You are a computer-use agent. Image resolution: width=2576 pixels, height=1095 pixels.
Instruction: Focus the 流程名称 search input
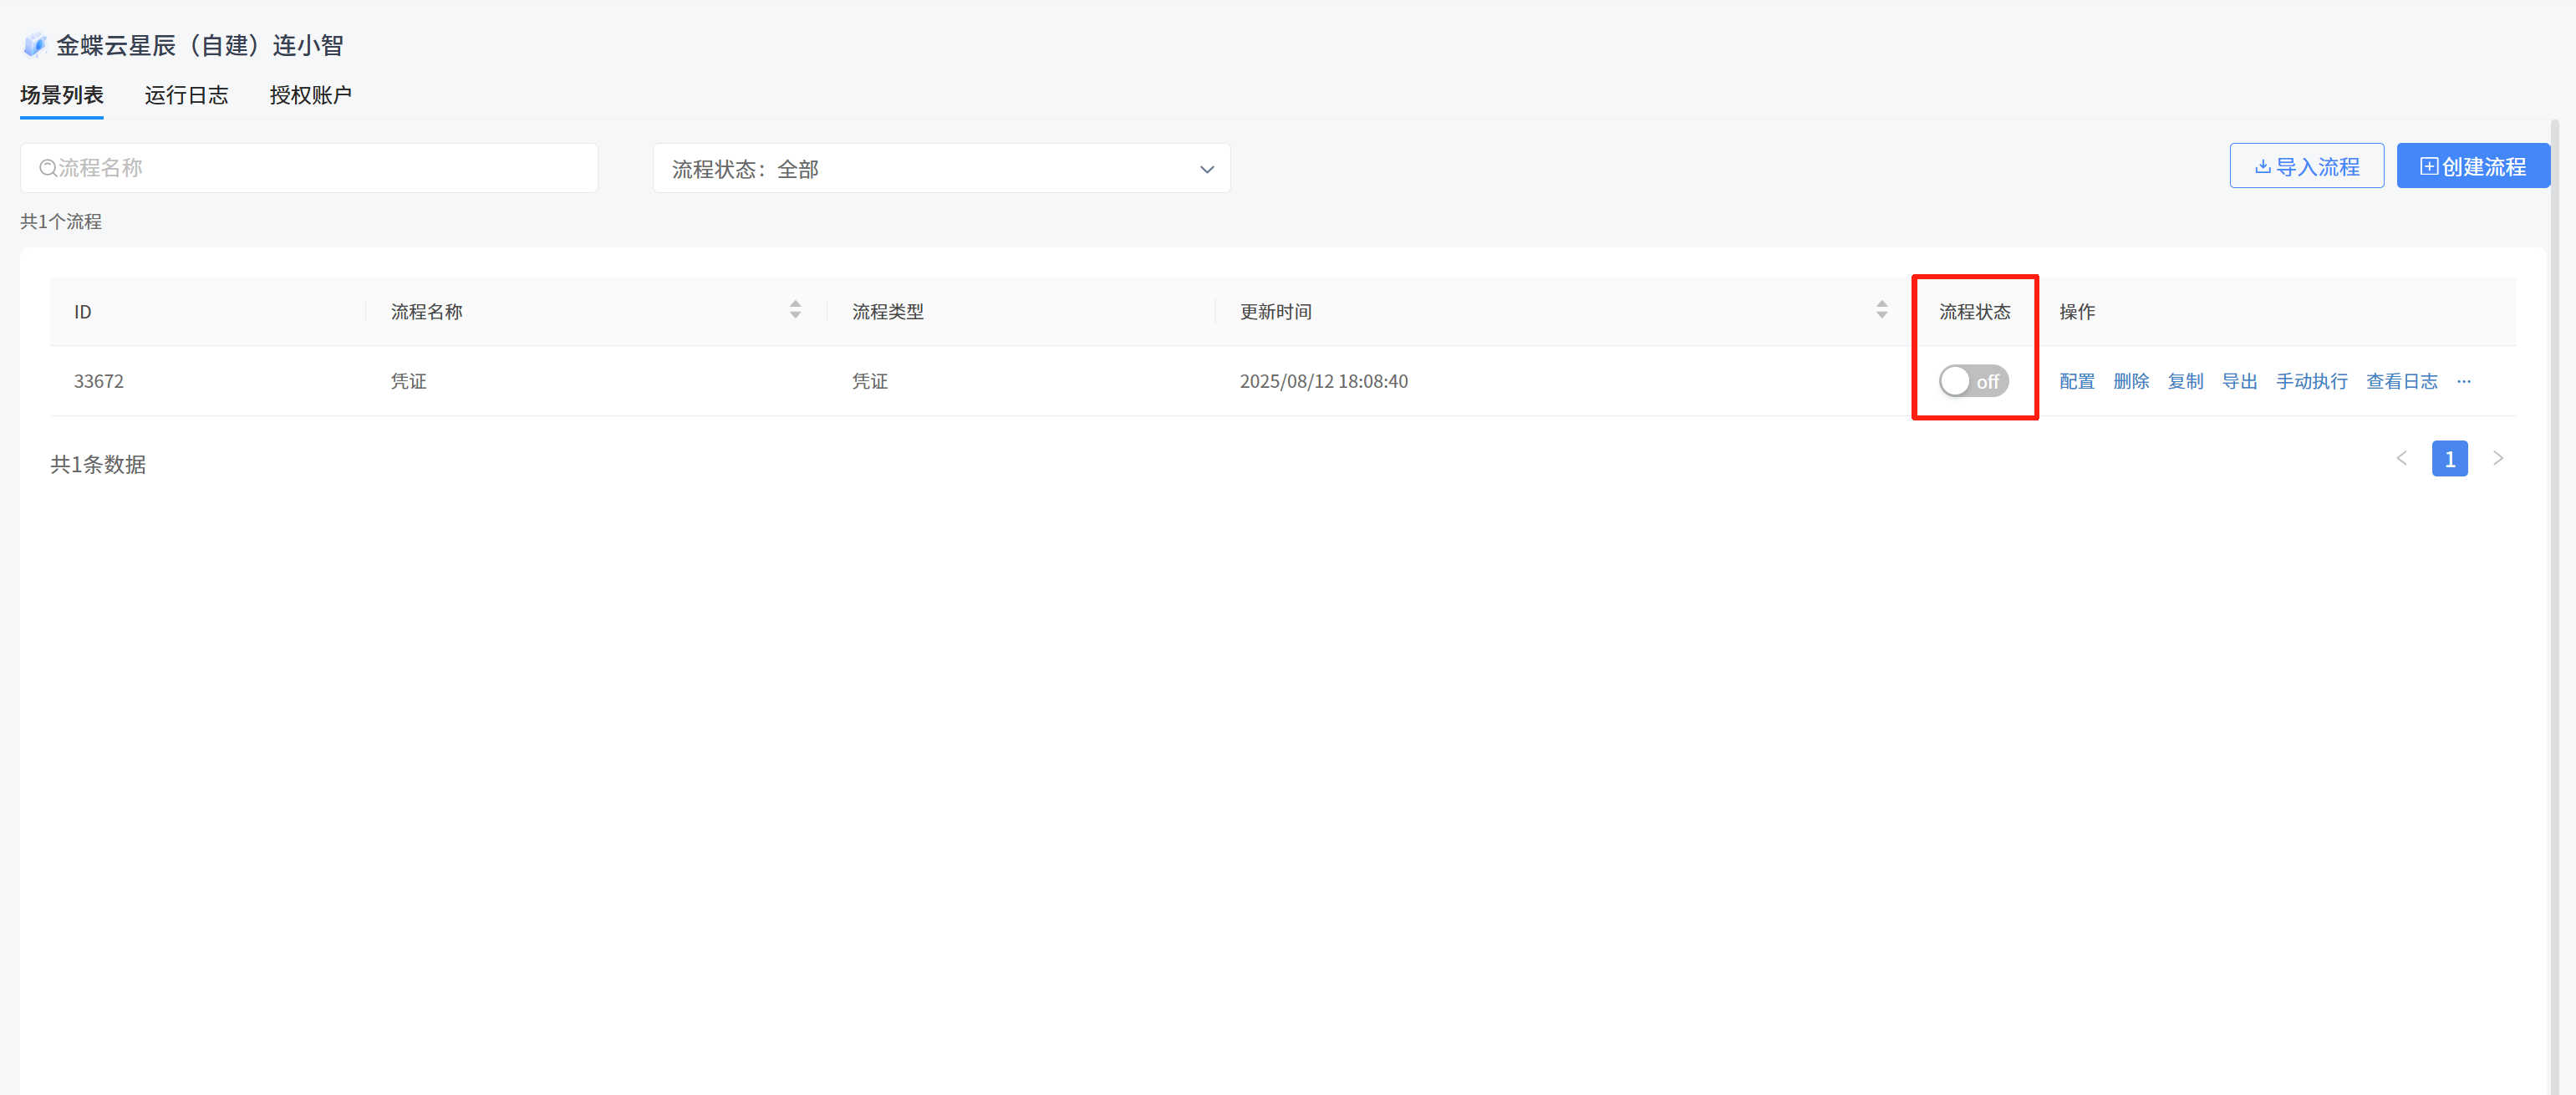309,168
